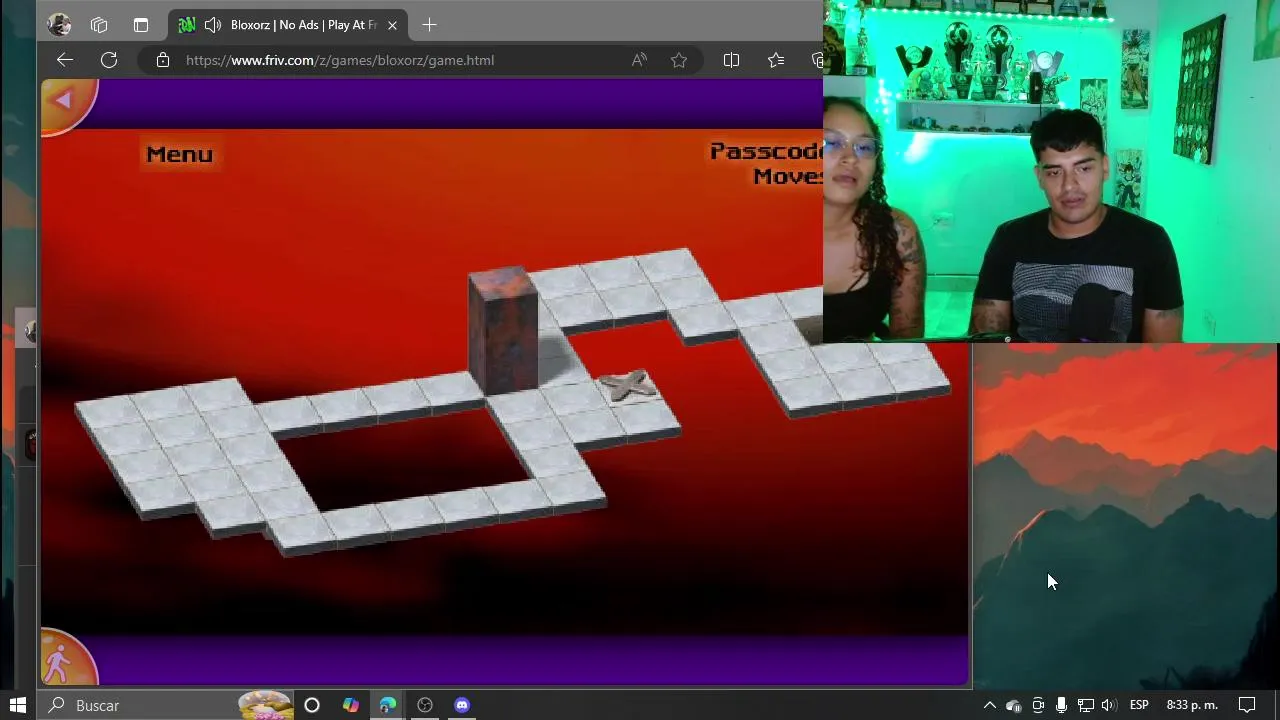Screen dimensions: 1280x720
Task: Launch the Copilot taskbar icon
Action: click(x=350, y=705)
